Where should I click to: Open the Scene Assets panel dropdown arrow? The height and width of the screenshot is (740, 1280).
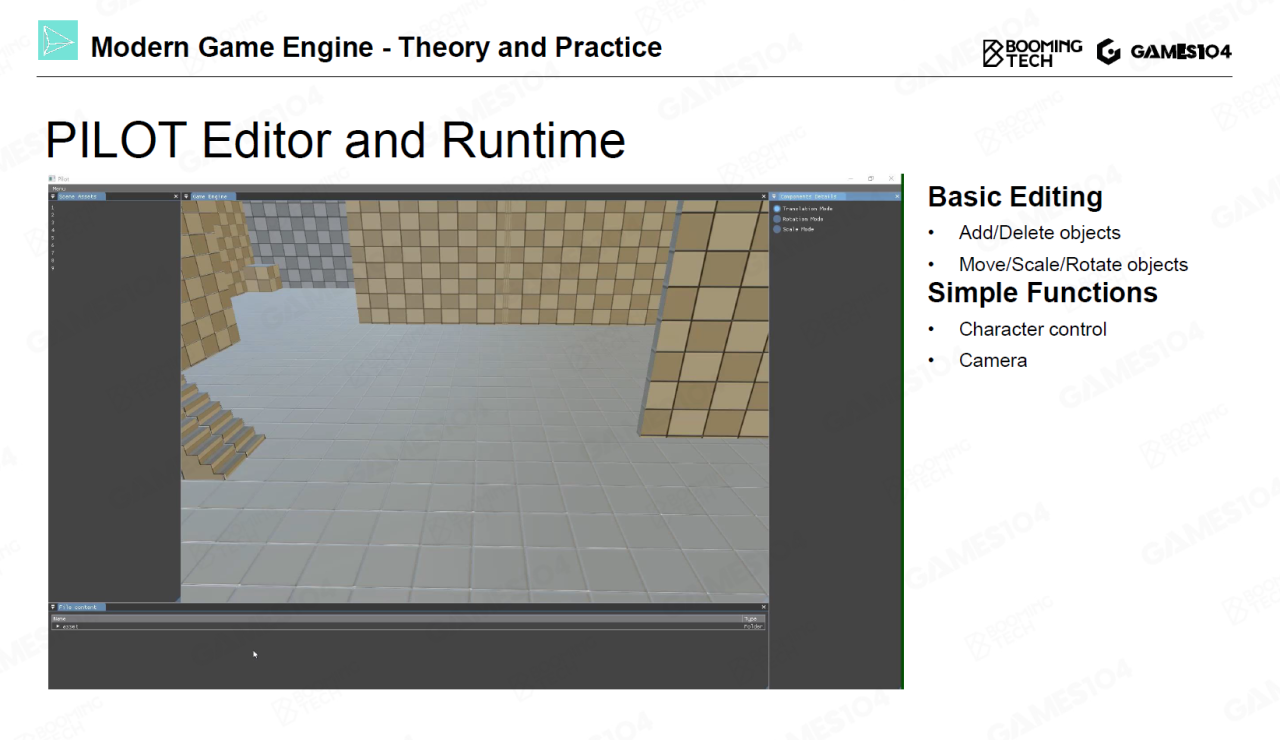[53, 197]
